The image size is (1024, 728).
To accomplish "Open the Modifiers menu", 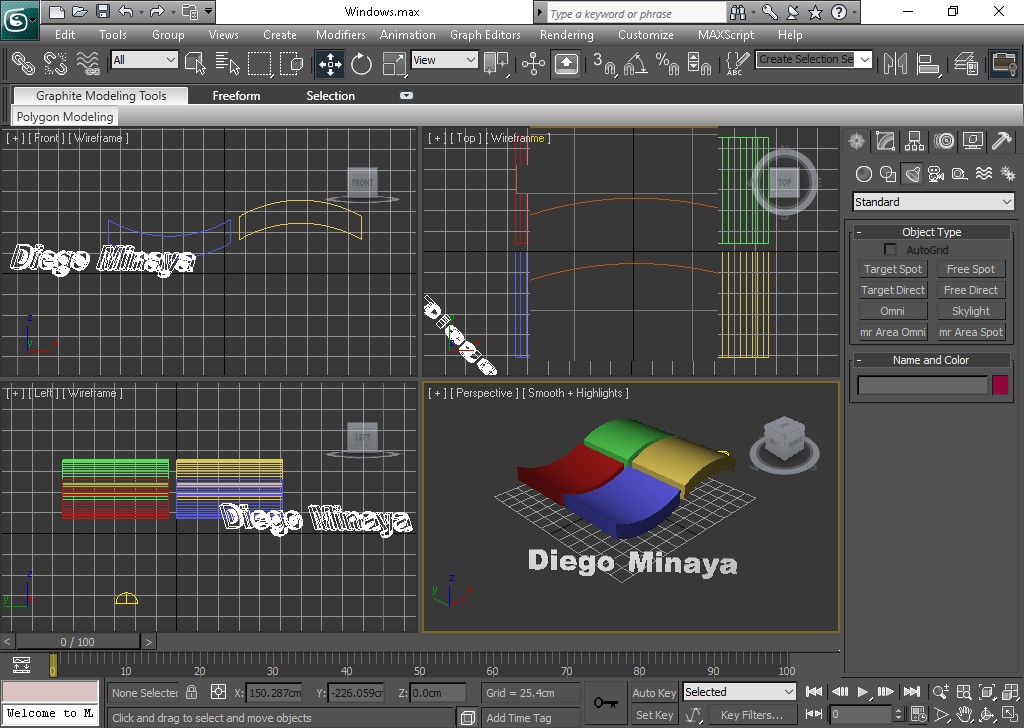I will 340,35.
